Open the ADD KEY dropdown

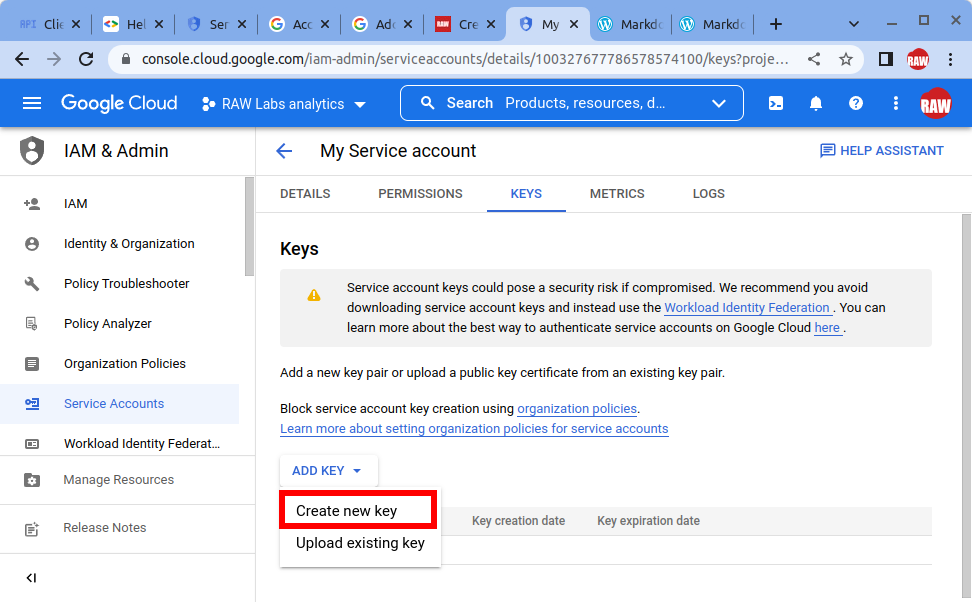pyautogui.click(x=328, y=471)
